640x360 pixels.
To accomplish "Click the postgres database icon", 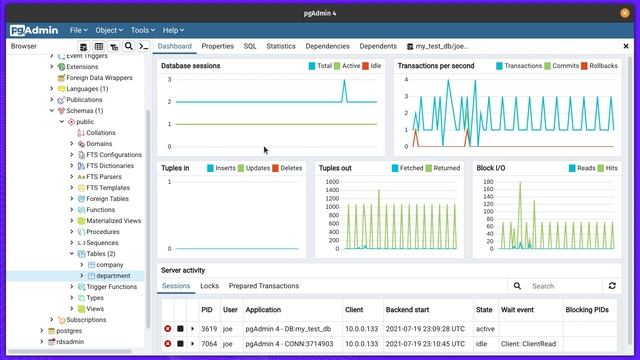I will coord(51,331).
